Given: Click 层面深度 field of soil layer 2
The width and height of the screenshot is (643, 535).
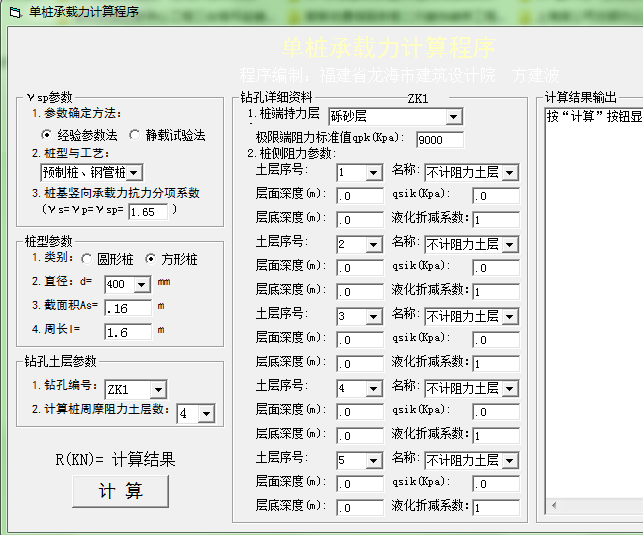Looking at the screenshot, I should click(359, 268).
